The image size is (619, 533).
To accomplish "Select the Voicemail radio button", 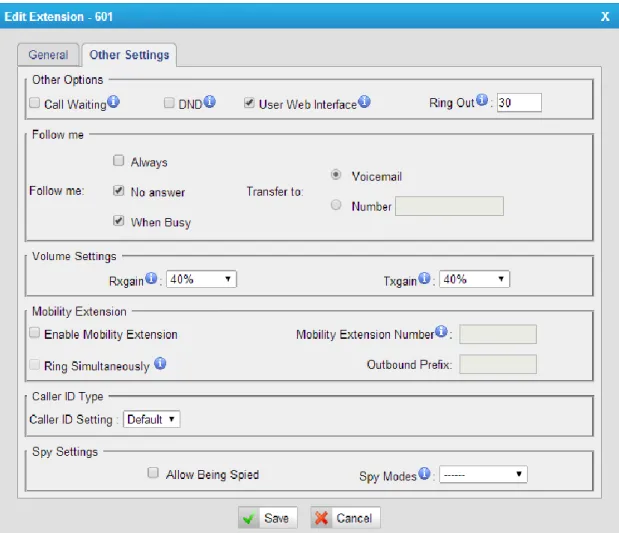I will pyautogui.click(x=336, y=175).
